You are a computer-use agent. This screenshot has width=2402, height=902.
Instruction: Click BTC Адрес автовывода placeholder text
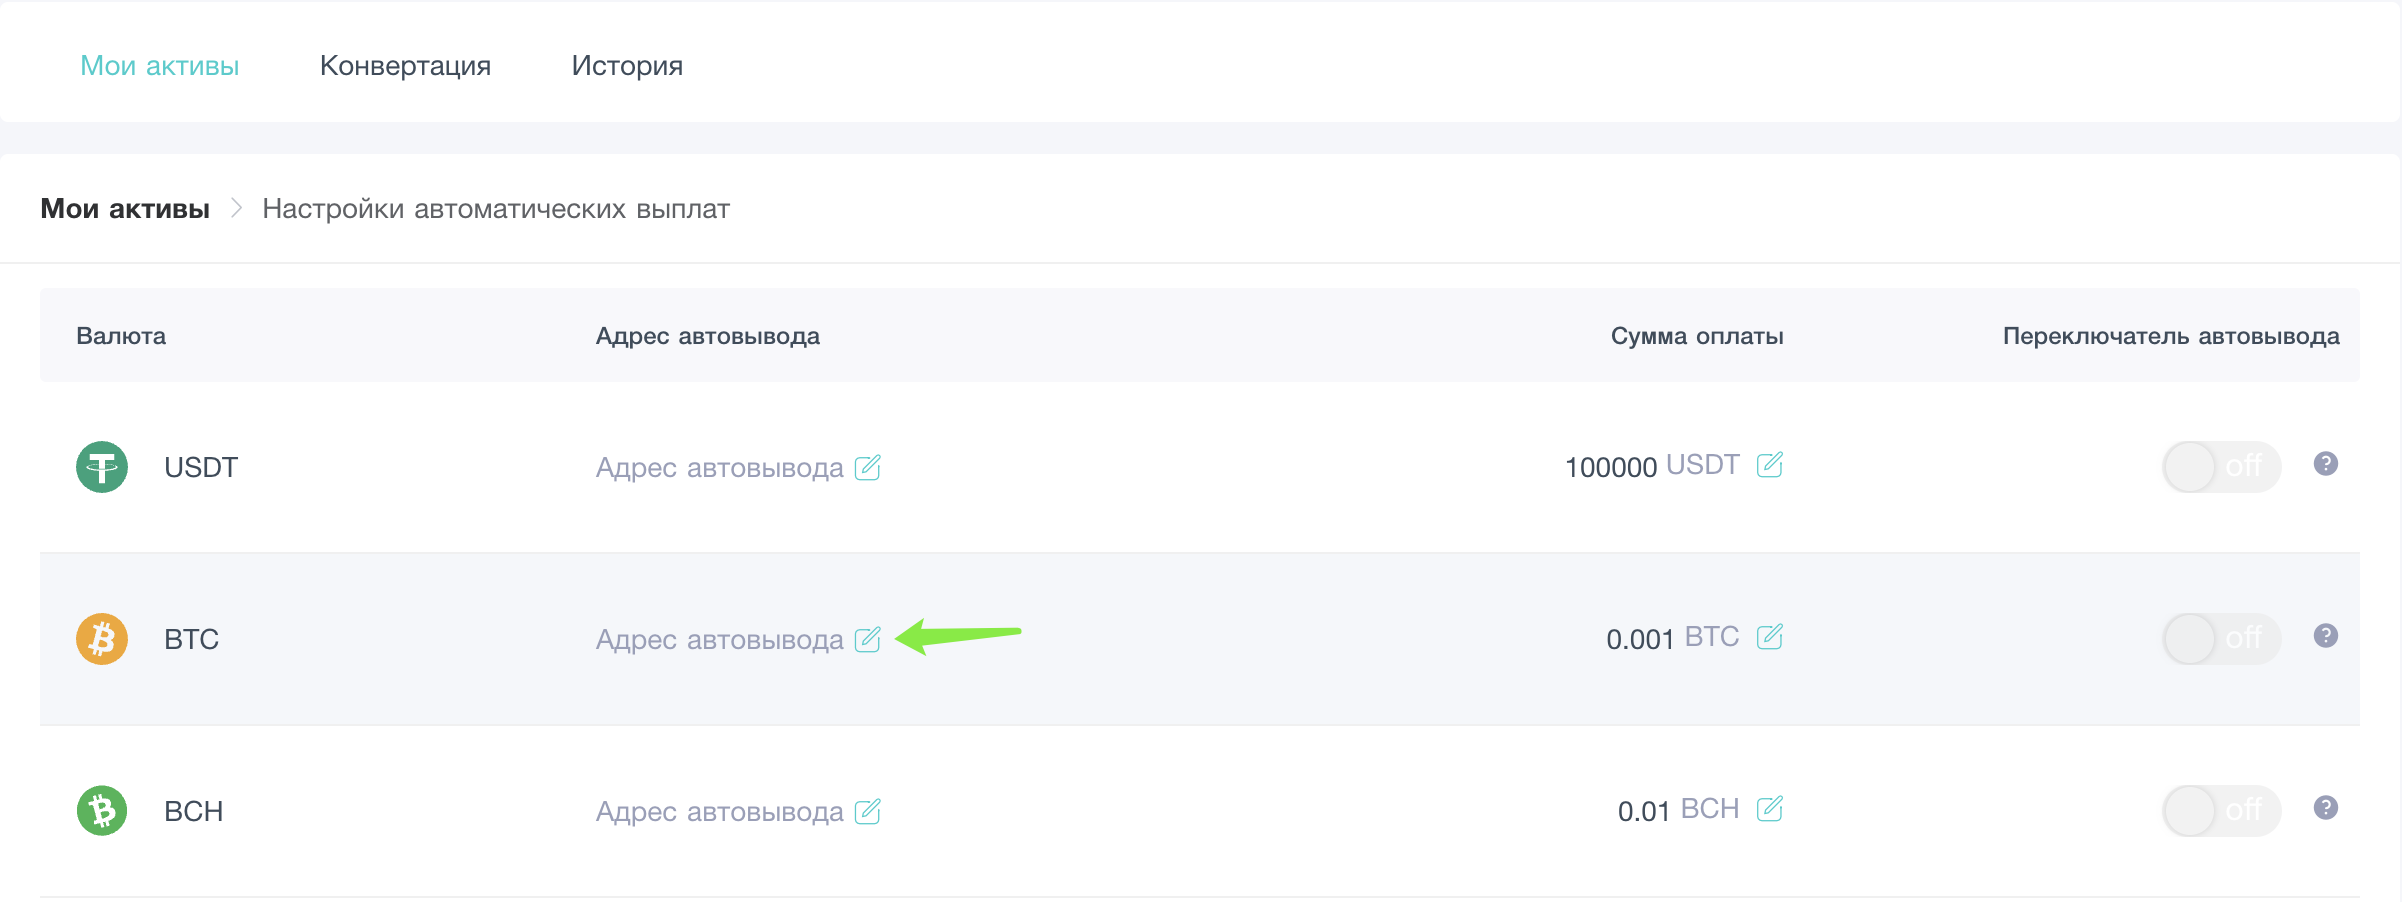720,640
